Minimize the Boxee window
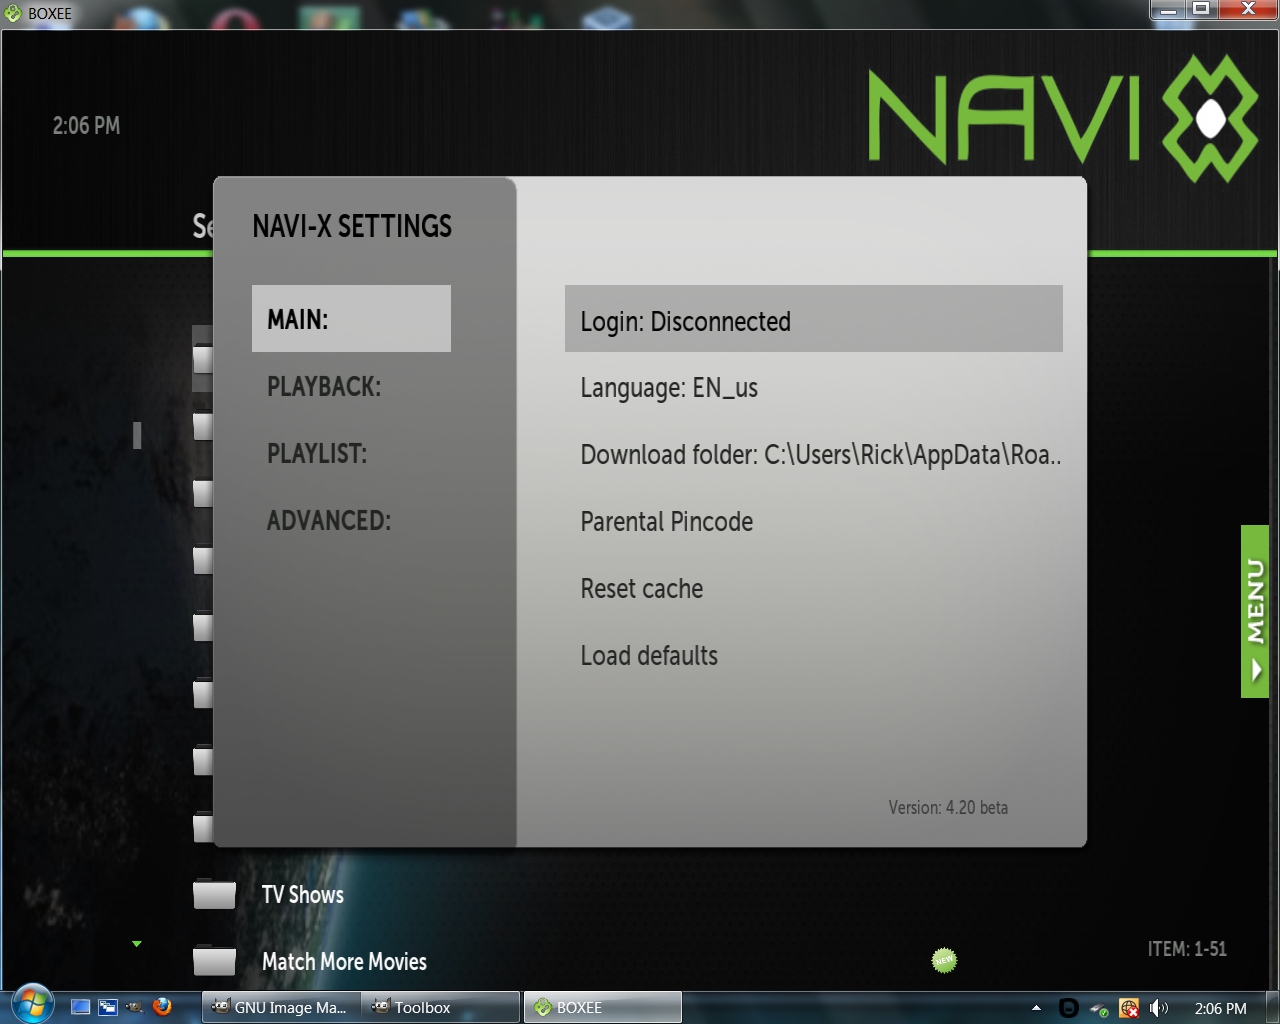This screenshot has height=1024, width=1280. (x=1166, y=10)
